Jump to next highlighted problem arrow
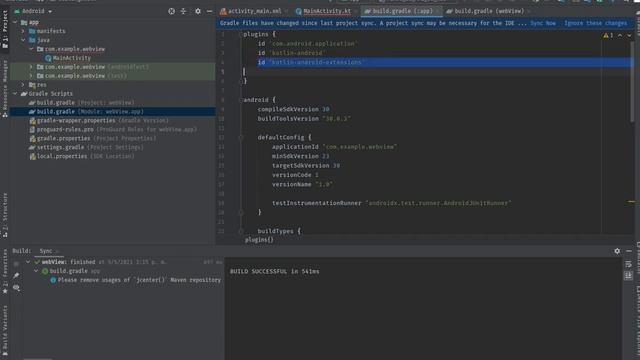This screenshot has width=640, height=360. pyautogui.click(x=629, y=36)
